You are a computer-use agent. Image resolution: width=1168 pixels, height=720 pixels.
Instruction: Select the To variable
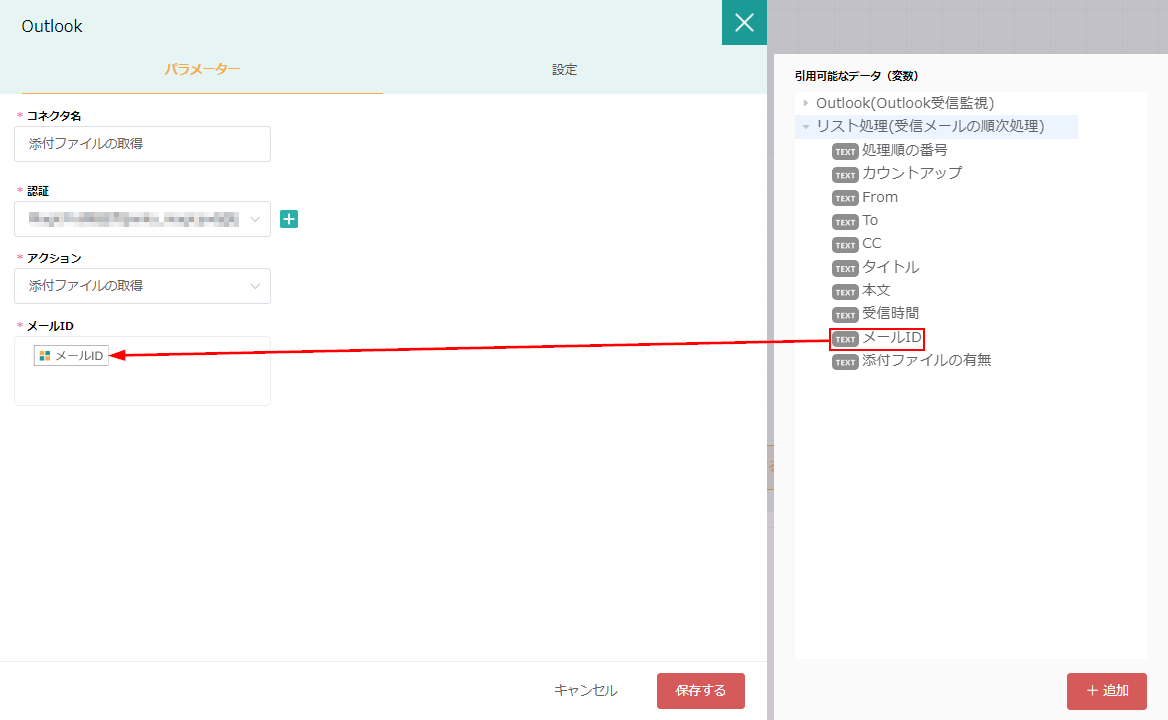870,220
